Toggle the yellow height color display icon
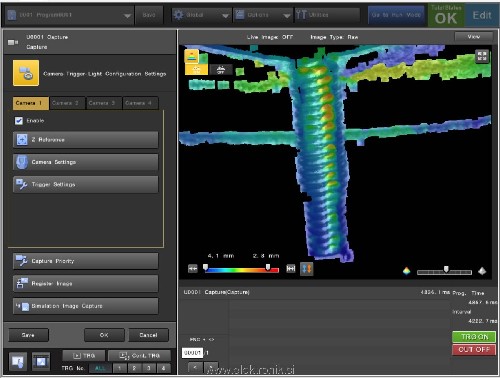This screenshot has width=500, height=378. pyautogui.click(x=192, y=56)
